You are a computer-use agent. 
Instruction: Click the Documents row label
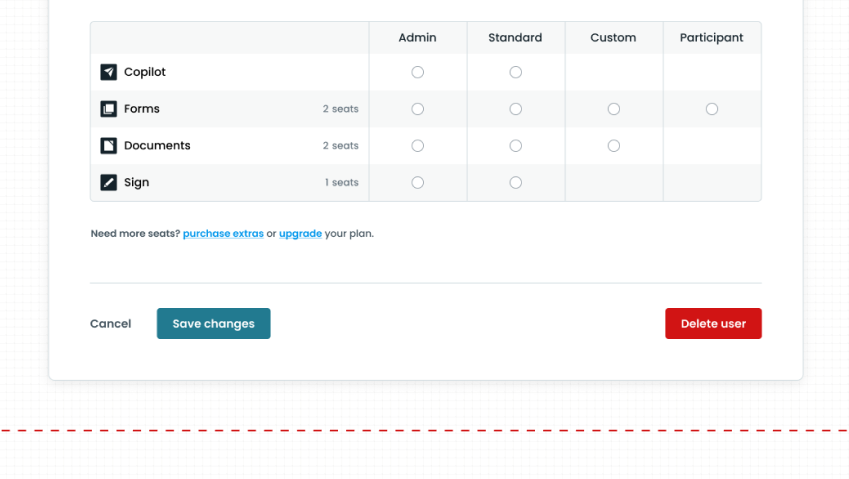(x=157, y=146)
